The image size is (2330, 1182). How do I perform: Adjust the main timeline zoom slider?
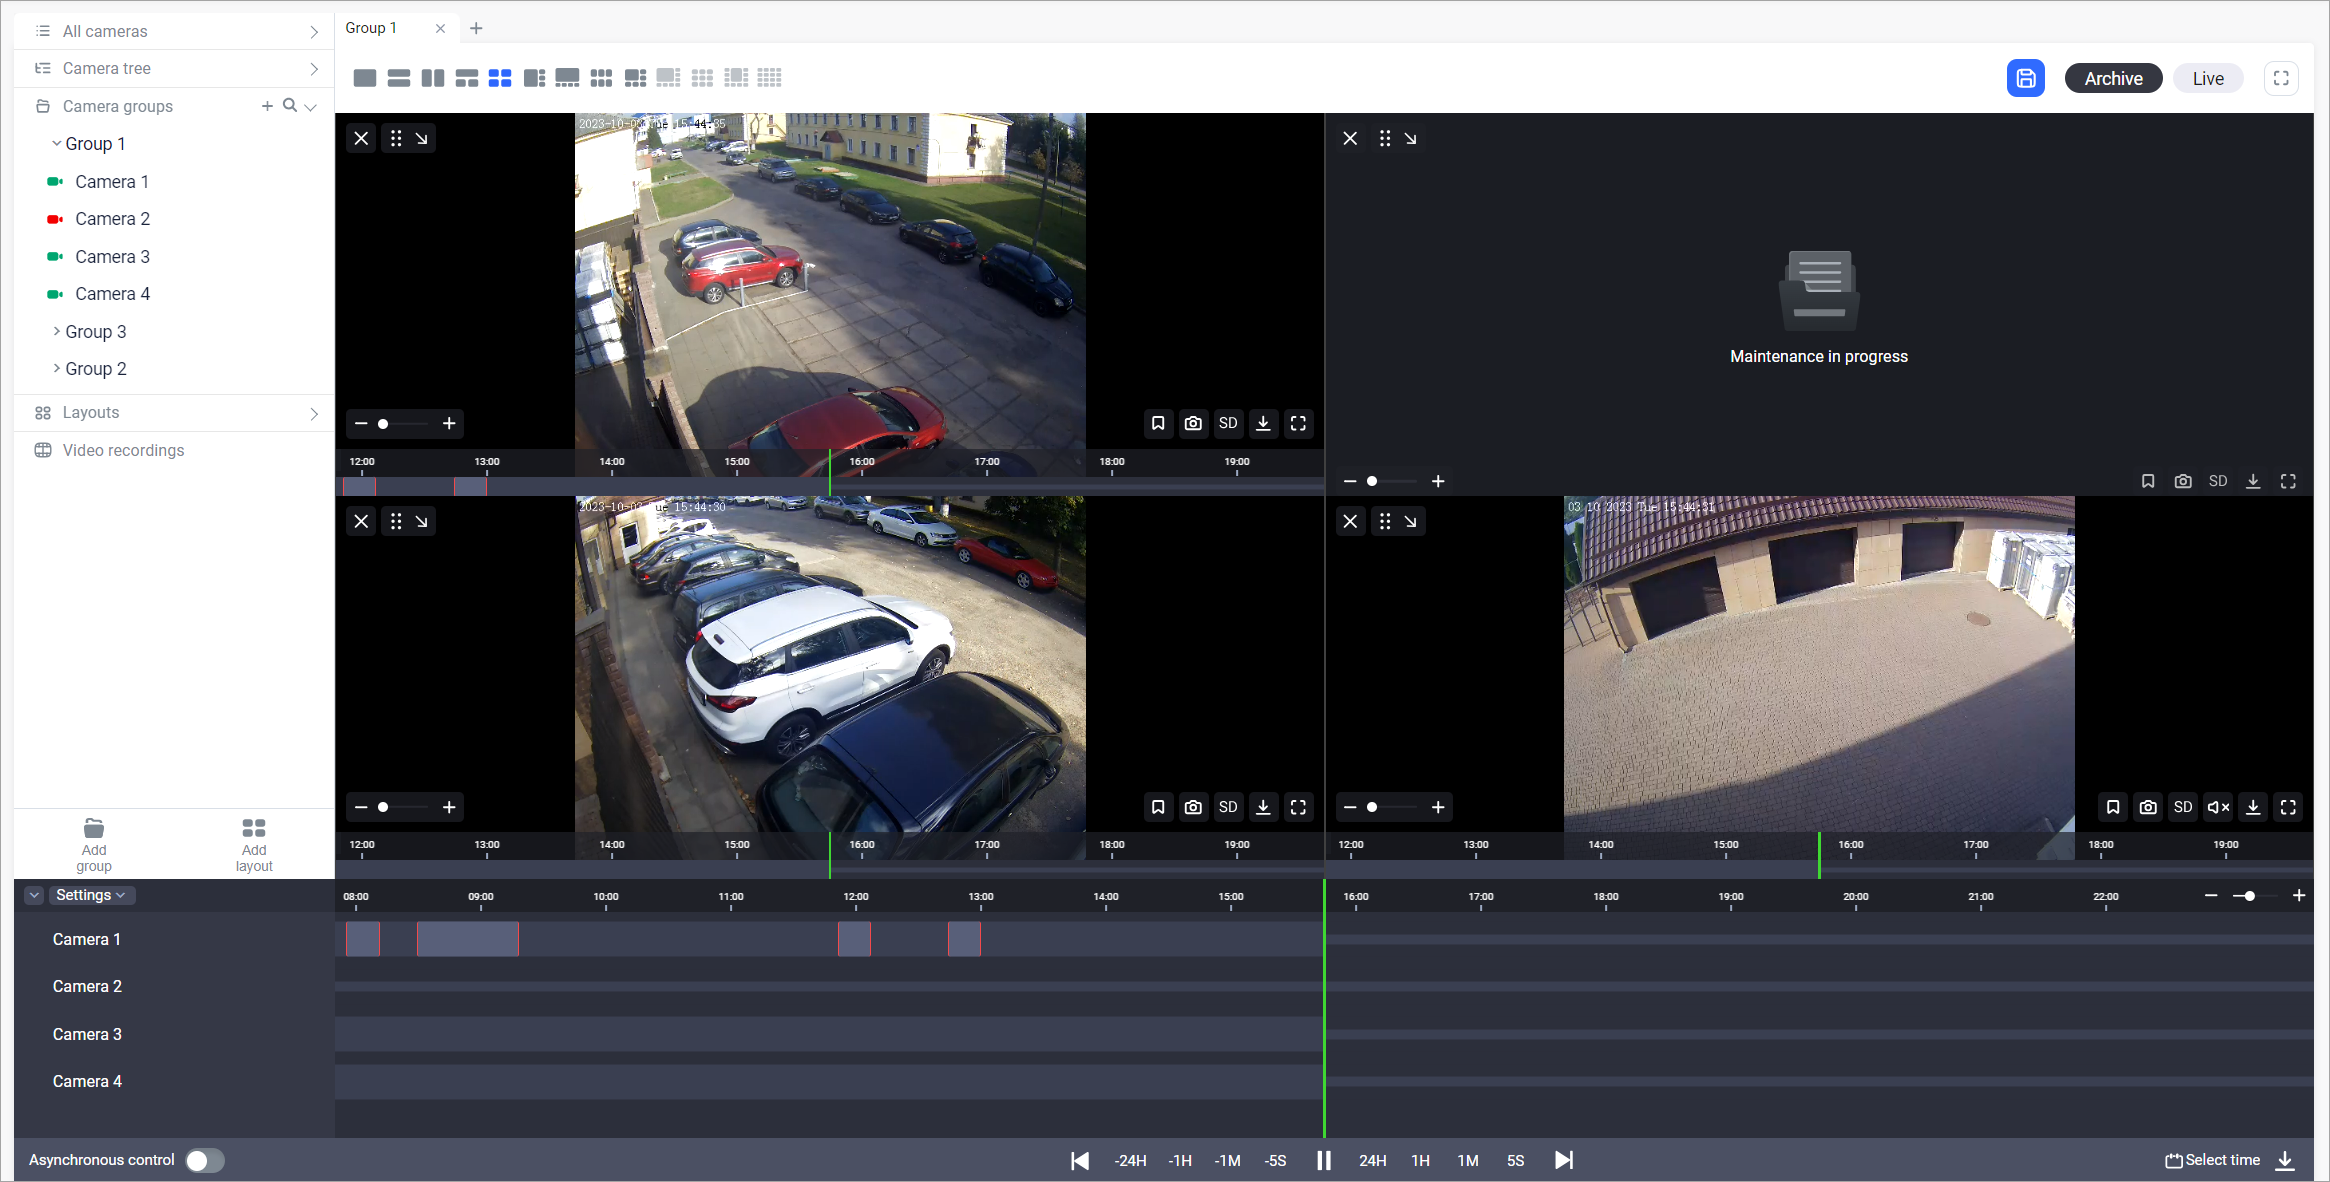coord(2249,896)
